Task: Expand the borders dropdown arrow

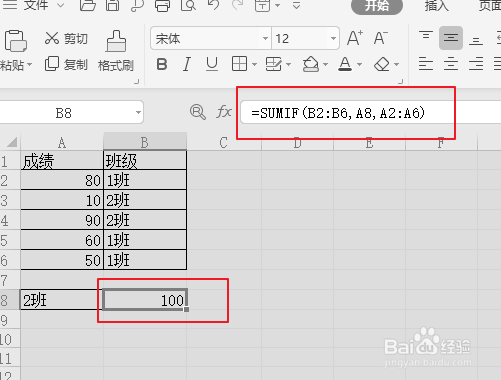Action: click(x=254, y=64)
